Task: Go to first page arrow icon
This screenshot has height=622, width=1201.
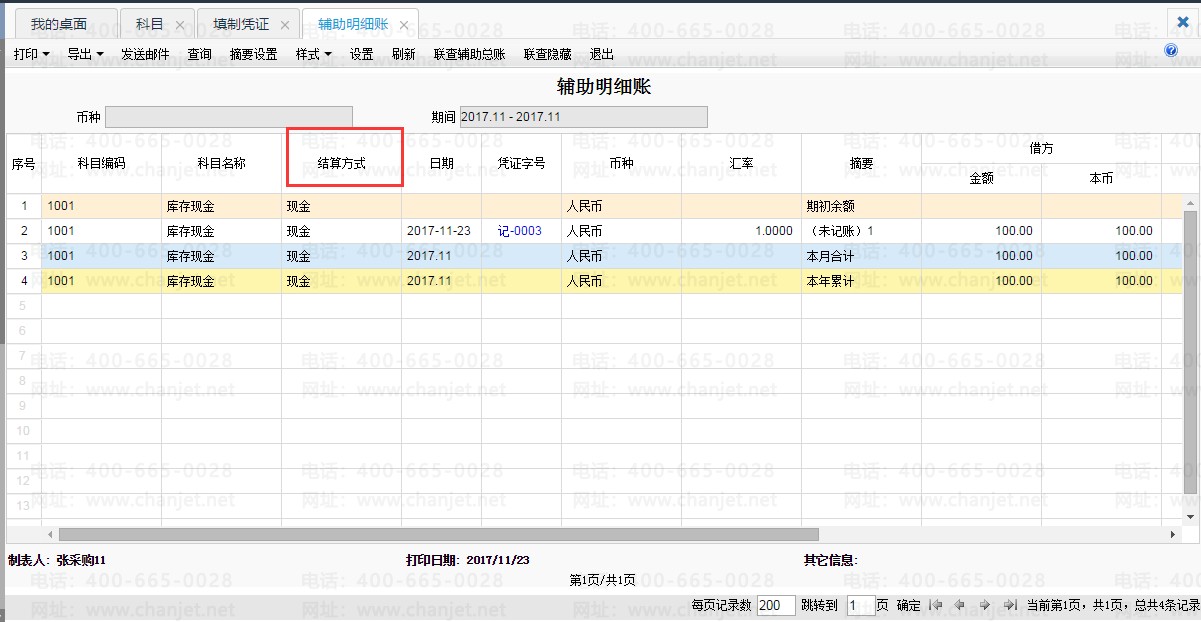Action: pos(935,605)
